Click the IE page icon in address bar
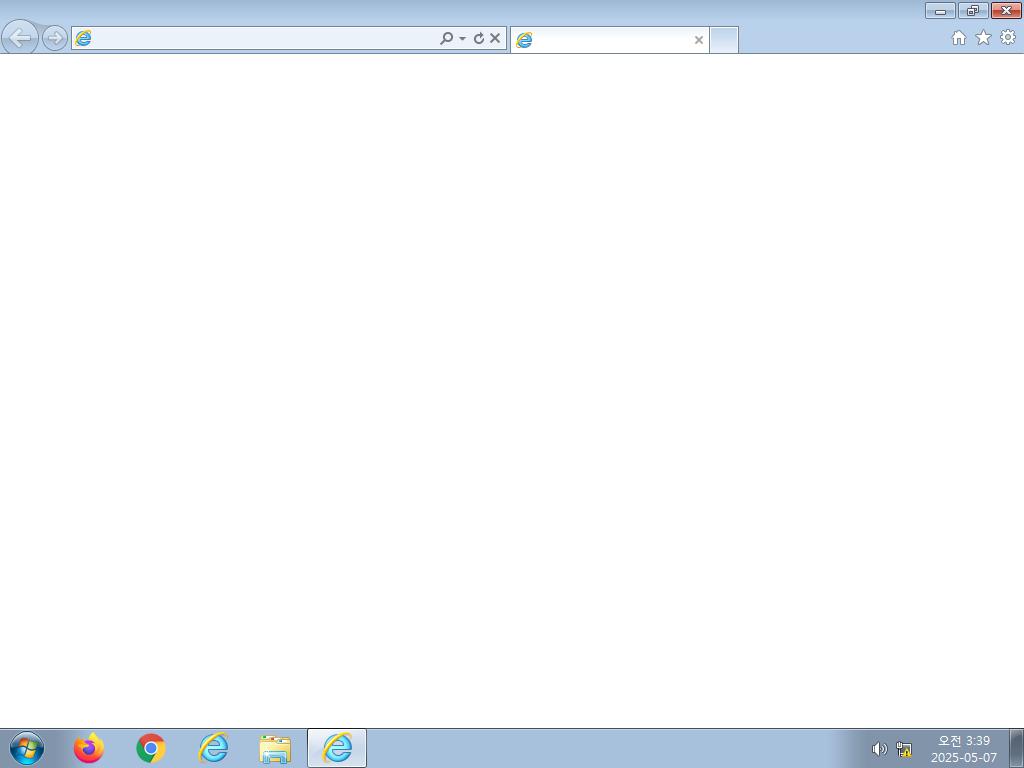The height and width of the screenshot is (768, 1024). click(x=83, y=38)
